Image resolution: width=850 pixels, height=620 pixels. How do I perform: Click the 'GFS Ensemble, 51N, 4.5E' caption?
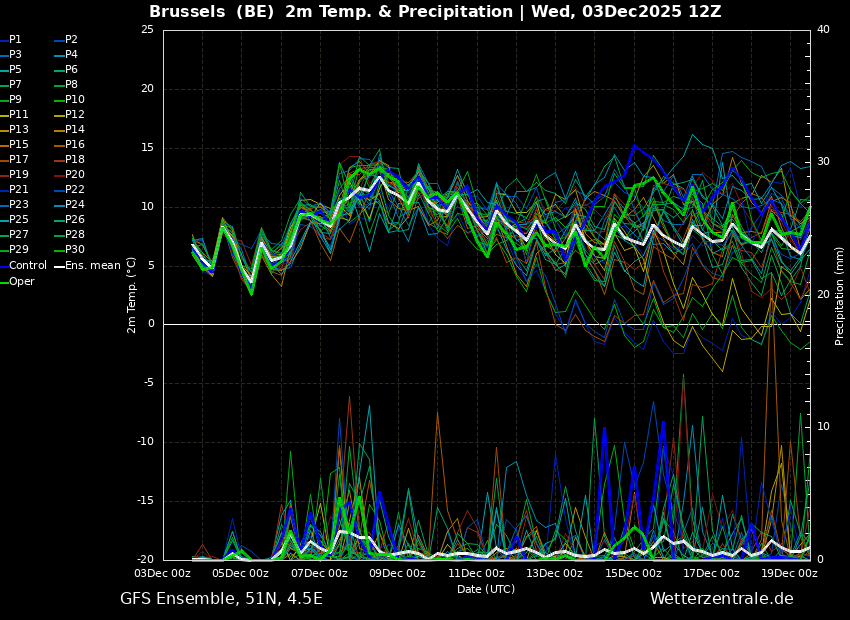tap(221, 599)
